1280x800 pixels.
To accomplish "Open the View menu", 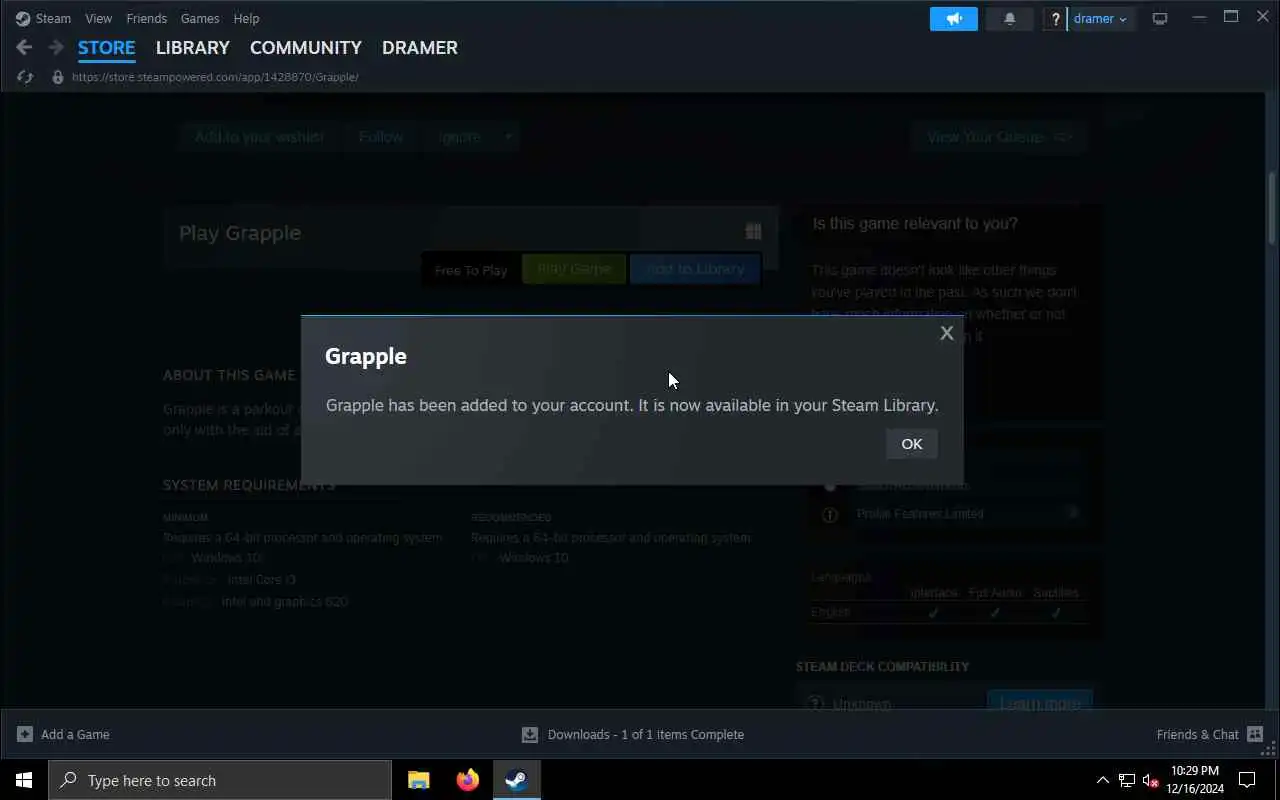I will click(98, 18).
